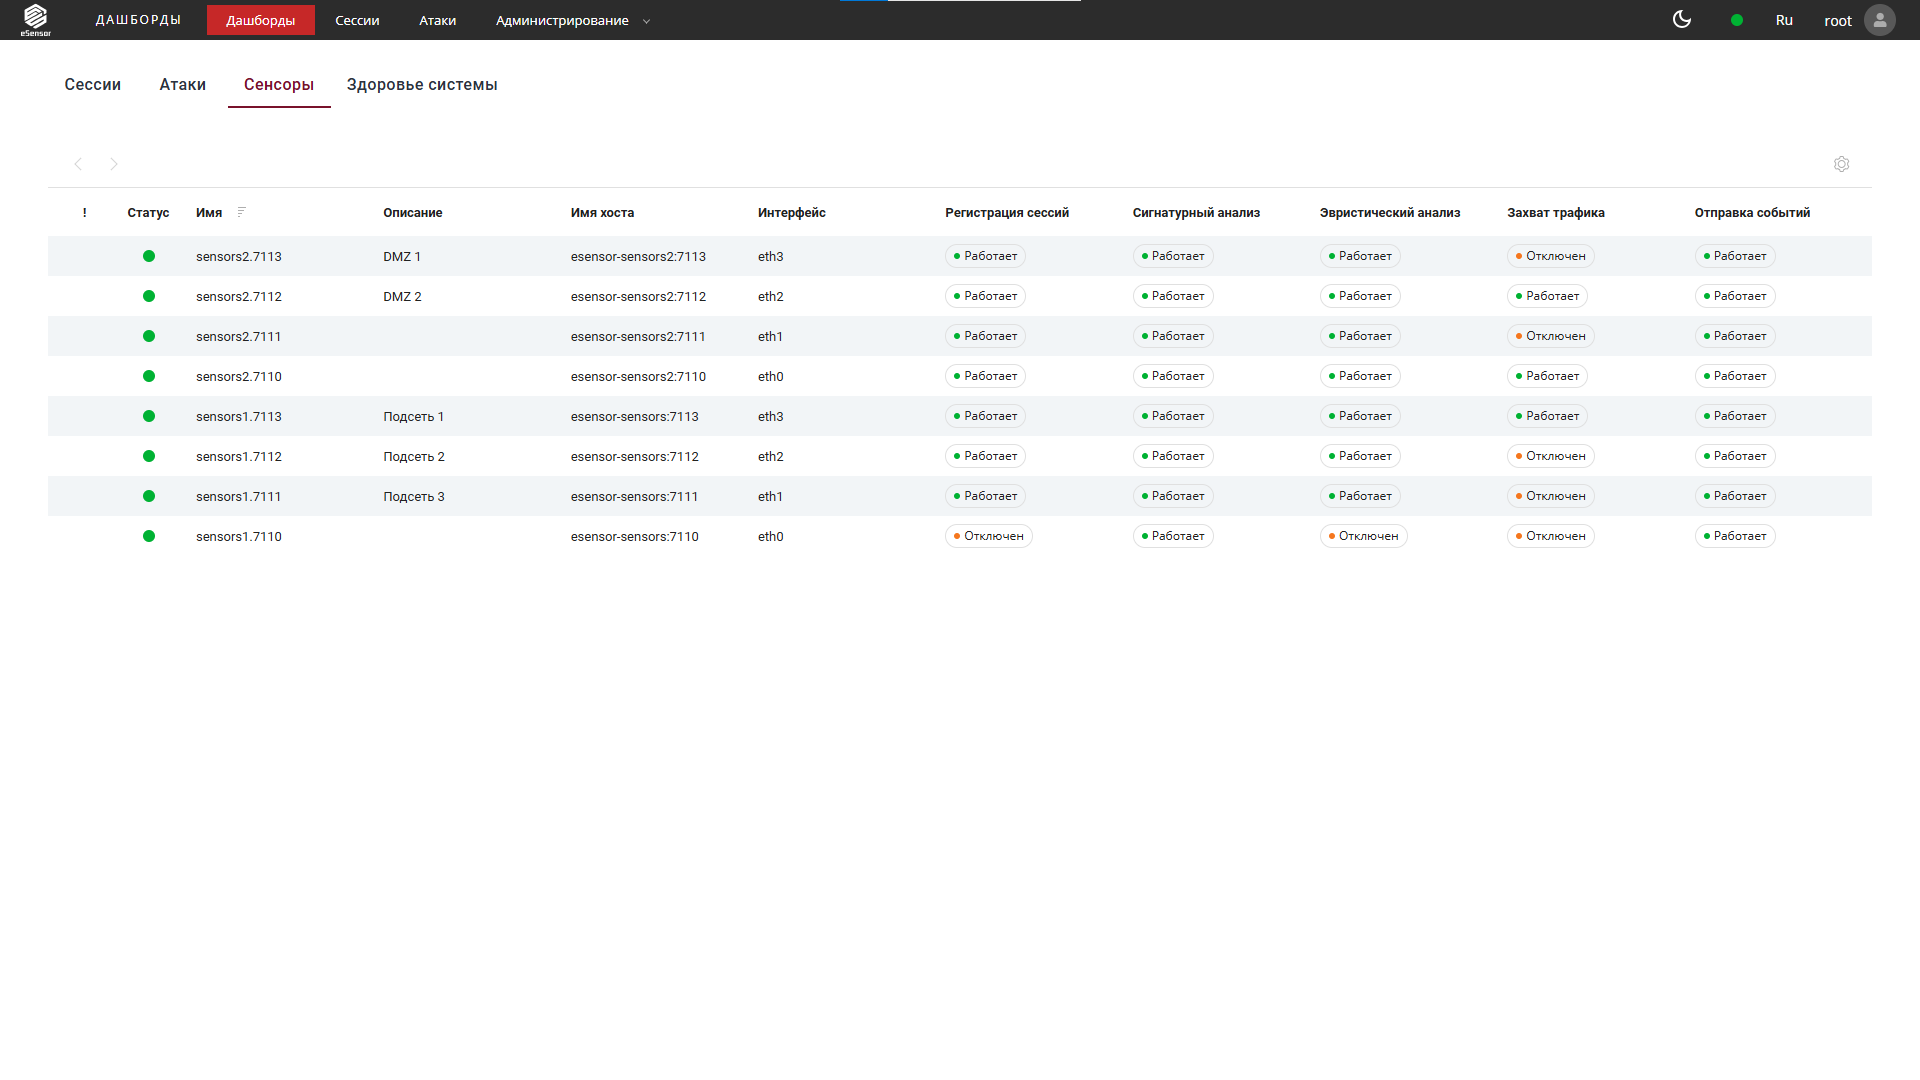Select the sensors1.7112 row name
This screenshot has width=1920, height=1080.
pyautogui.click(x=239, y=456)
